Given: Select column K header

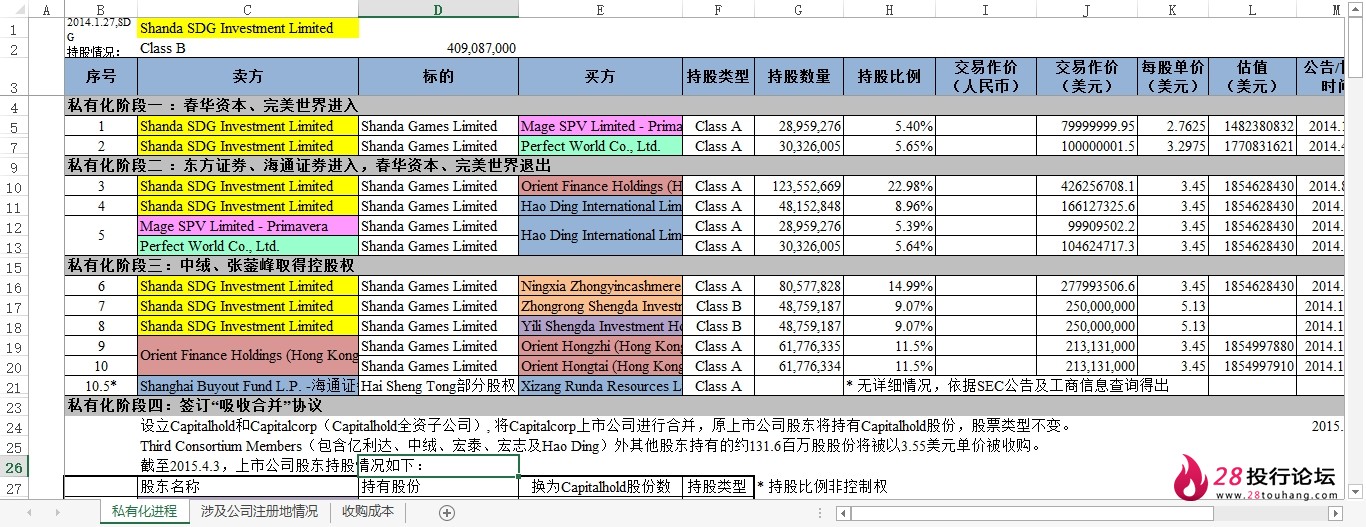Looking at the screenshot, I should pyautogui.click(x=1173, y=9).
